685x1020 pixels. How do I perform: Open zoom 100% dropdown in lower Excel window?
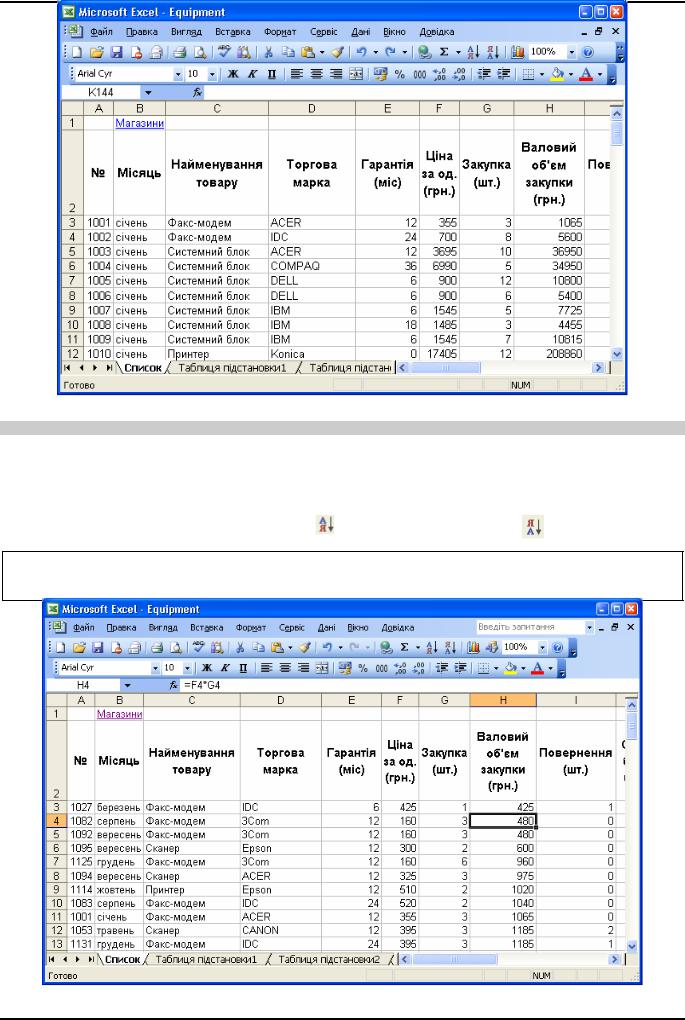point(542,647)
